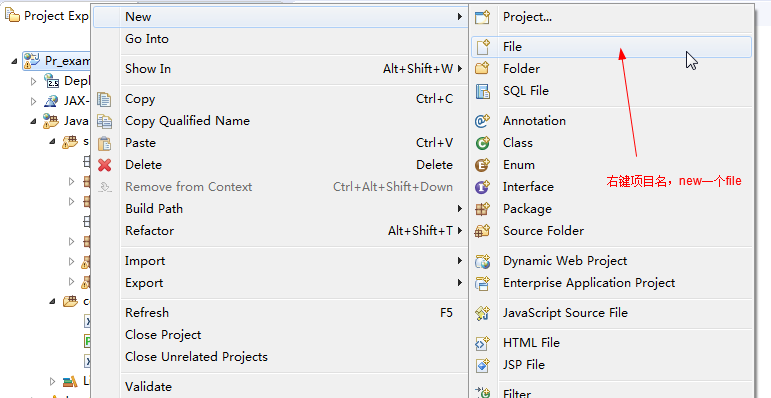Viewport: 771px width, 398px height.
Task: Collapse the Pr_exam project node
Action: (14, 61)
